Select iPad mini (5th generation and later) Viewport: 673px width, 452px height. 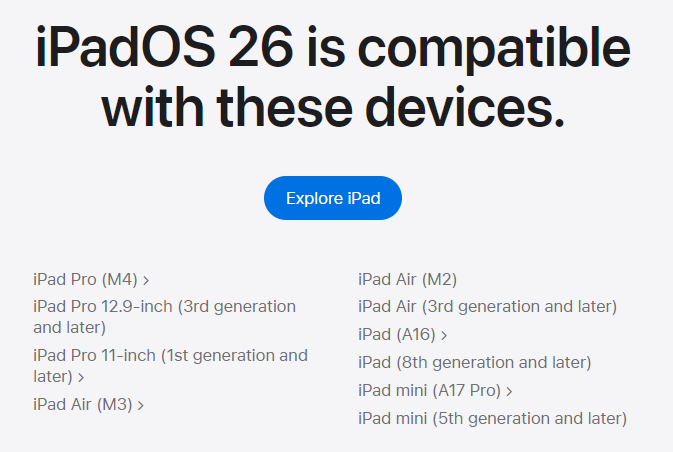[492, 418]
